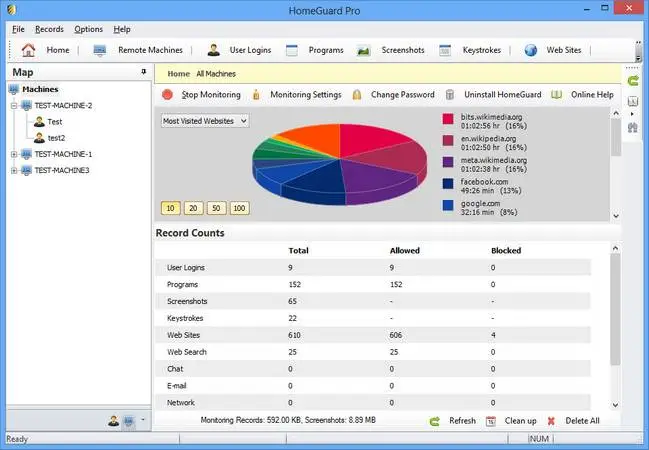
Task: Select TEST-MACHINE-1 in the tree
Action: click(x=63, y=154)
